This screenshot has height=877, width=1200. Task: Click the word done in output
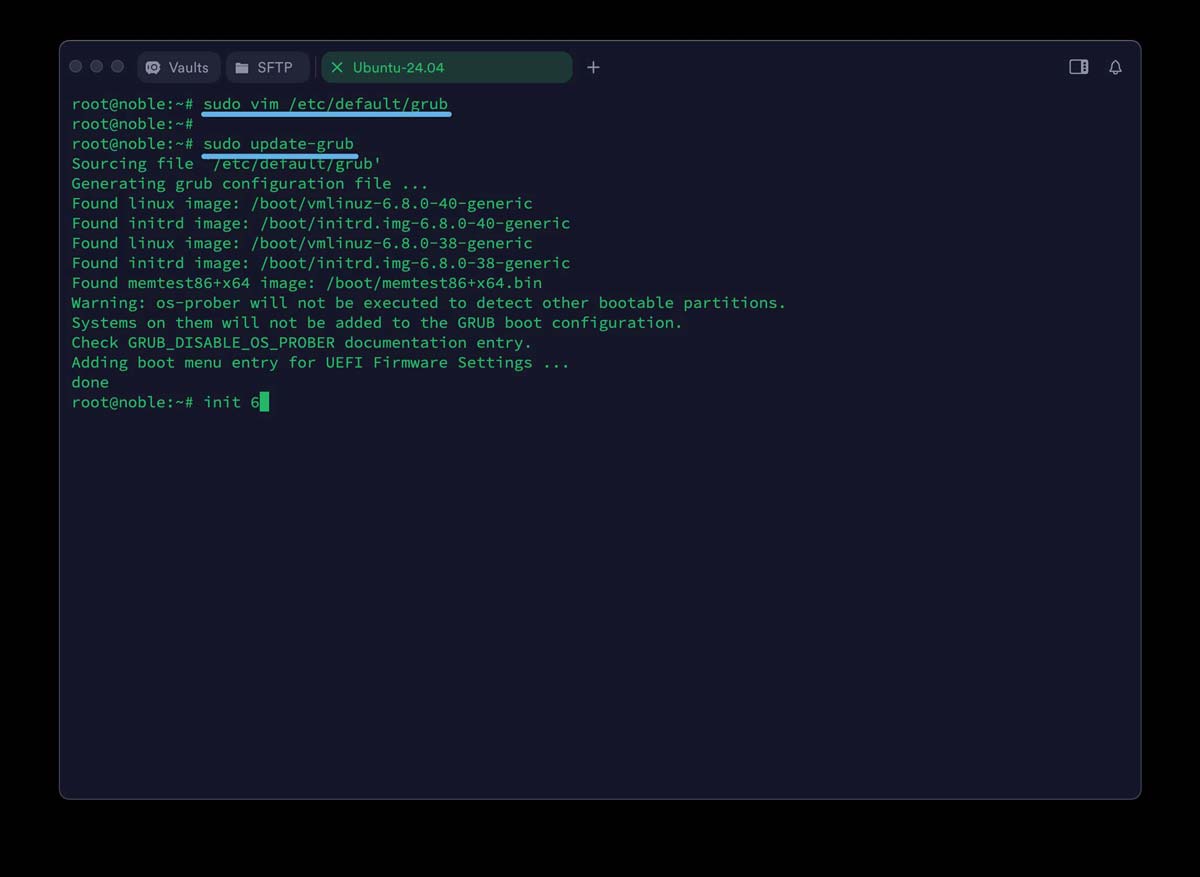tap(90, 382)
